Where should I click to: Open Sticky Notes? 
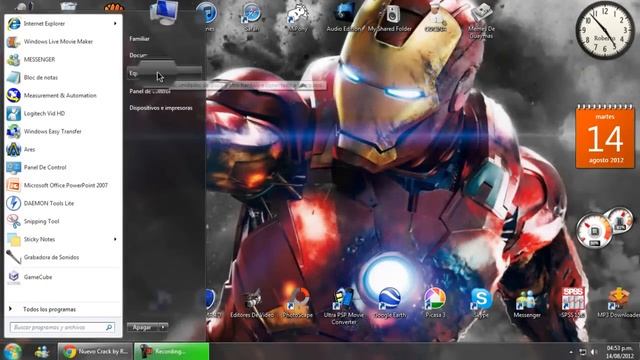(63, 239)
